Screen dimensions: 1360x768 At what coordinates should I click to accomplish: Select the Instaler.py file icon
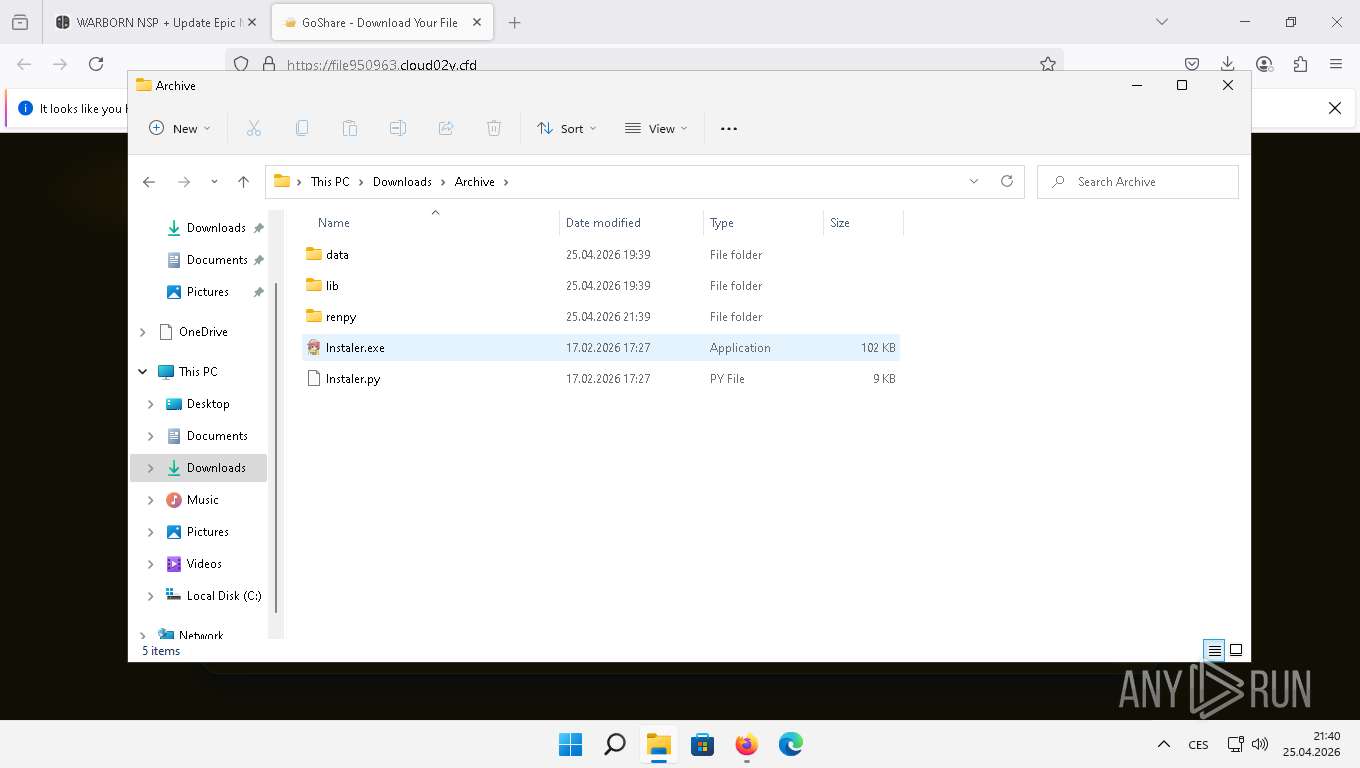pos(314,379)
